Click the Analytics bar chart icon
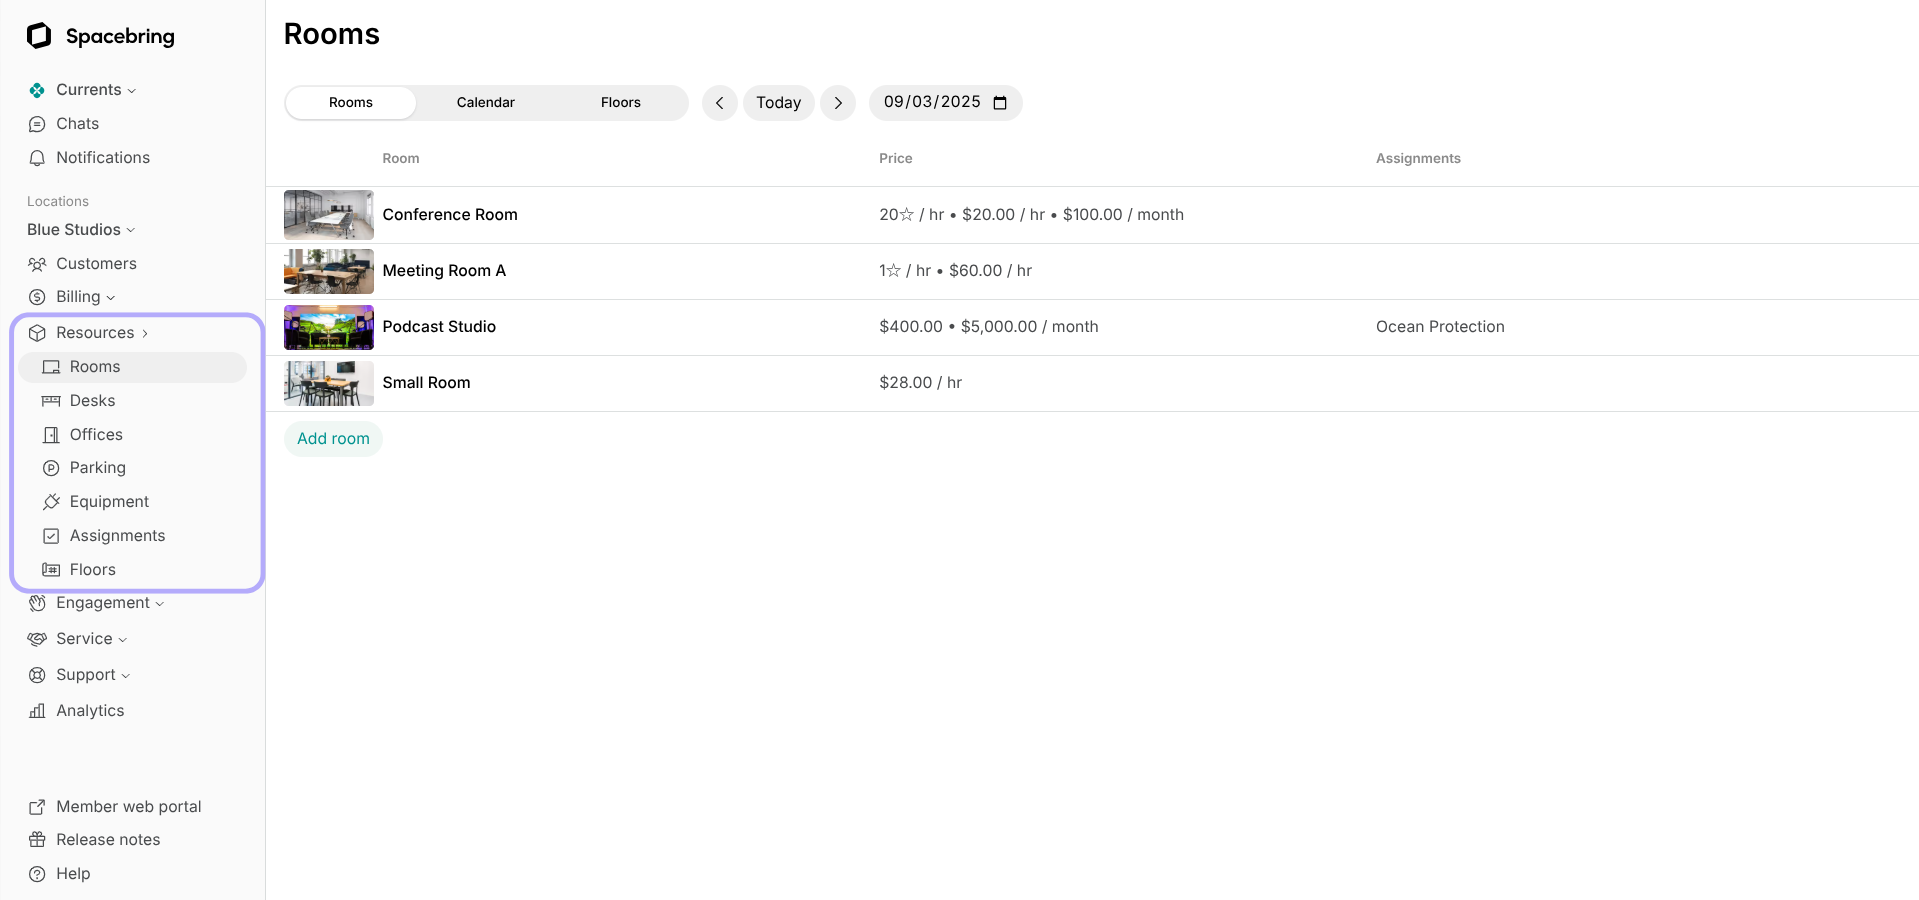Viewport: 1919px width, 900px height. pyautogui.click(x=37, y=711)
